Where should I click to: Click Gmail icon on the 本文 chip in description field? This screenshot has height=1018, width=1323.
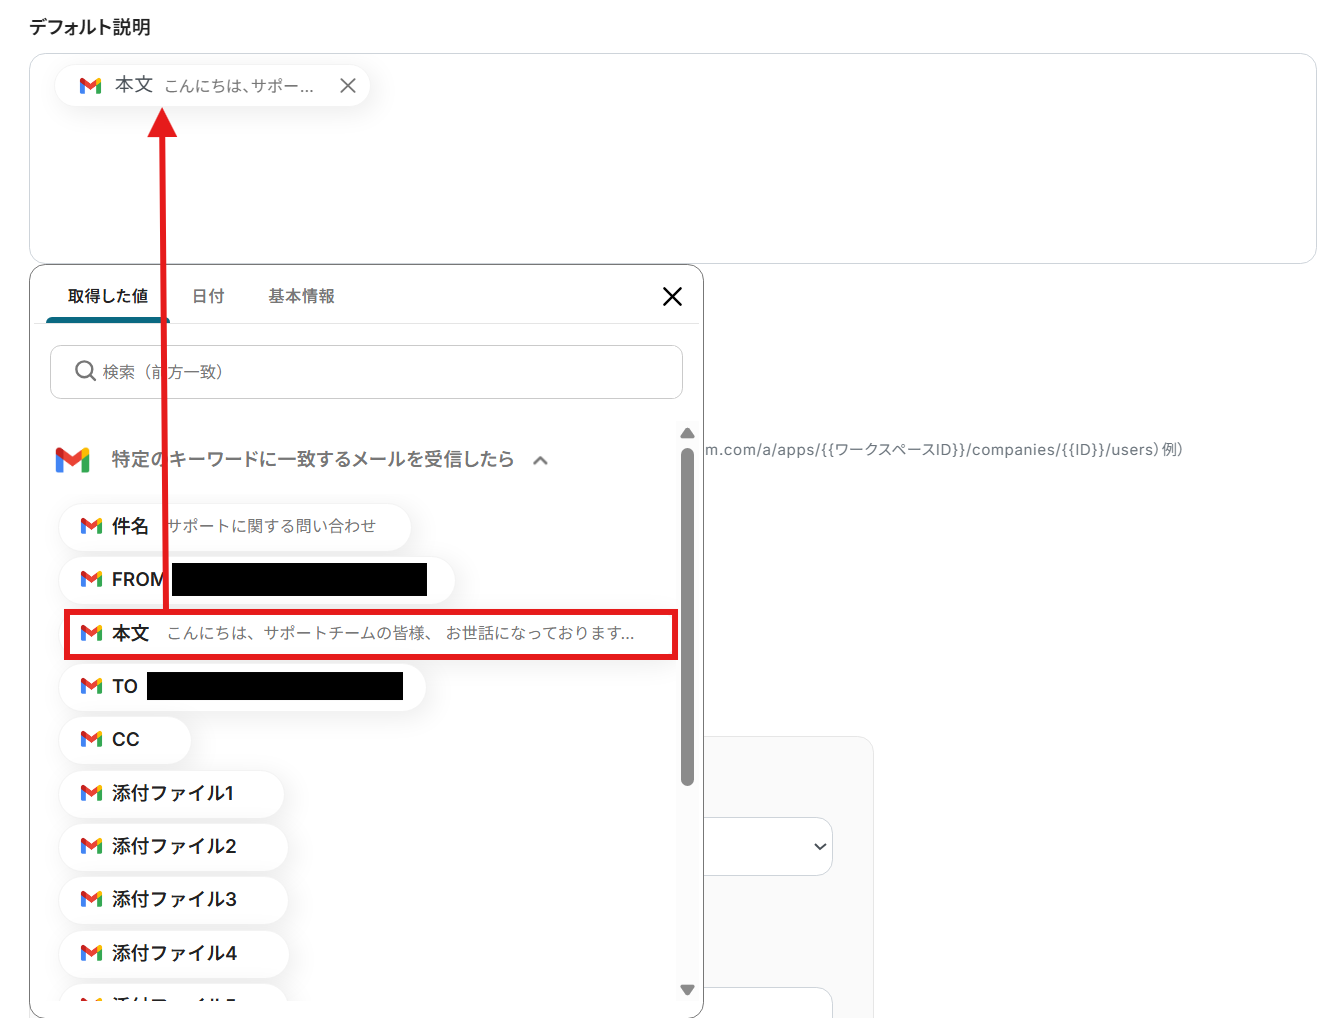(90, 86)
